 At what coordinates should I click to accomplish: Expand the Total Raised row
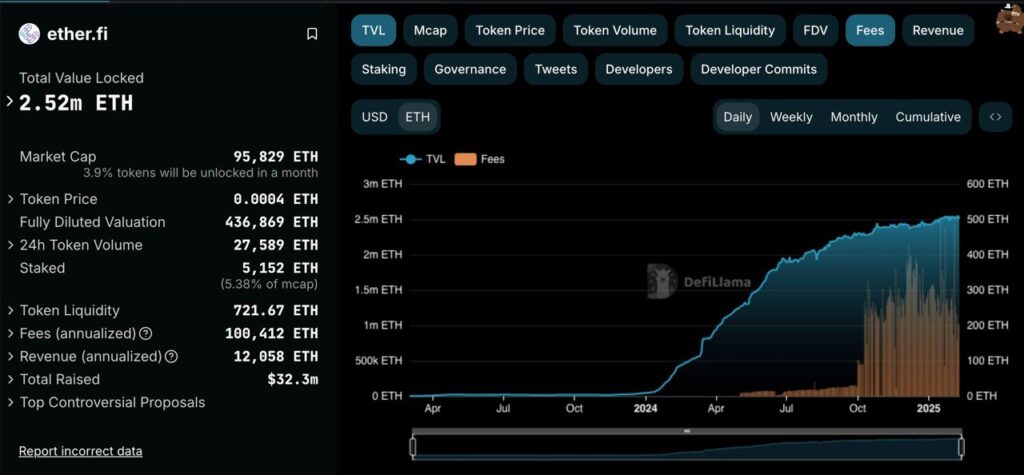pos(10,380)
